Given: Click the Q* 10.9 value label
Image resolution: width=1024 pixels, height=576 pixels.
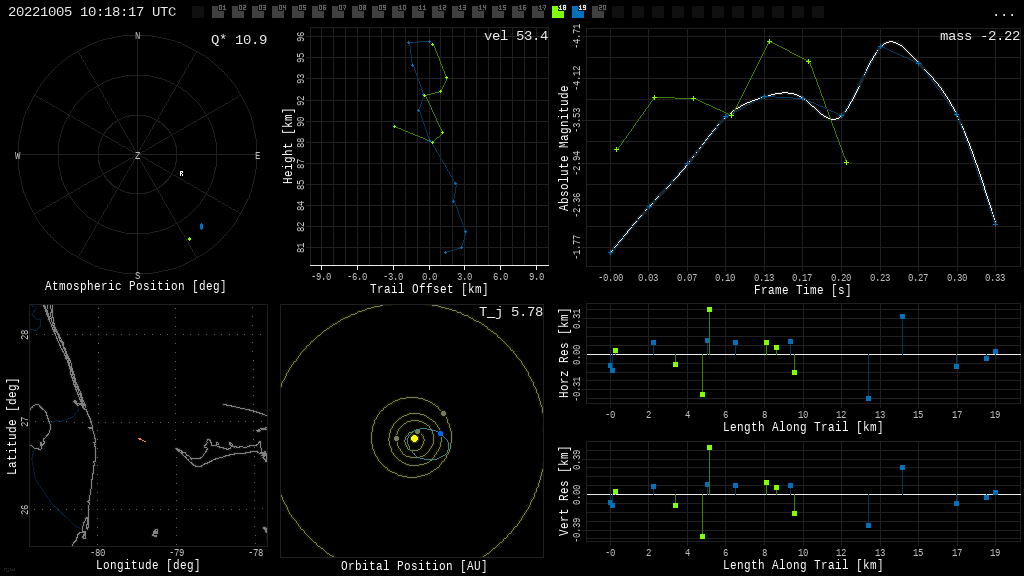Looking at the screenshot, I should (238, 40).
